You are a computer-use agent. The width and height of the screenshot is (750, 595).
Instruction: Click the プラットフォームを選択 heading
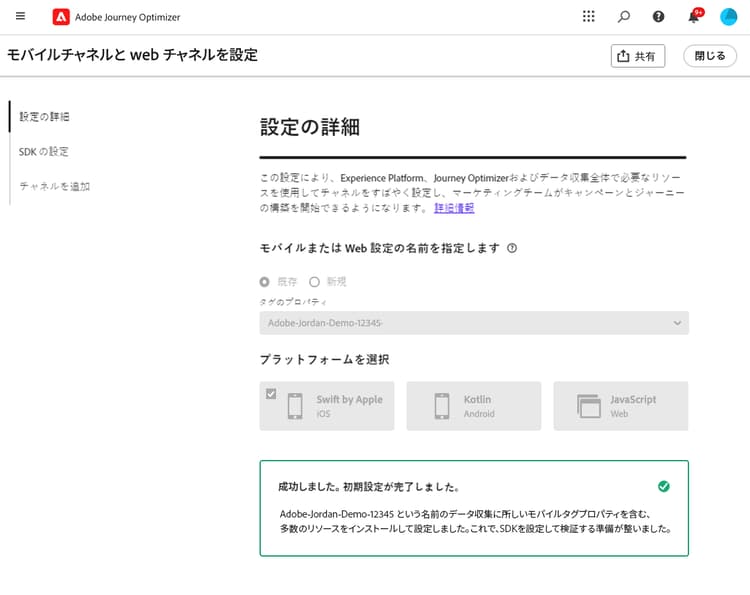click(324, 359)
